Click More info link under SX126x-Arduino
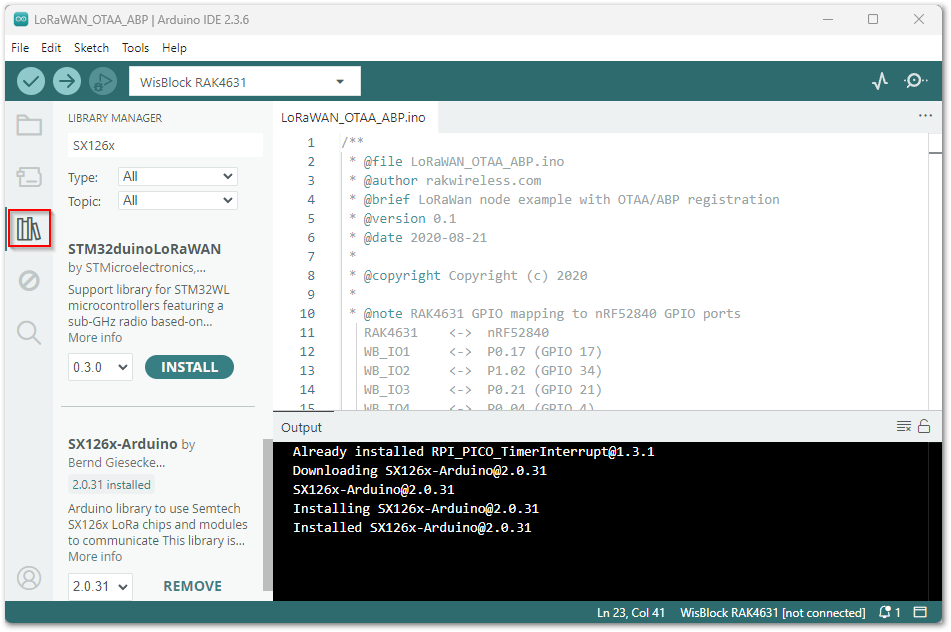 [x=94, y=556]
